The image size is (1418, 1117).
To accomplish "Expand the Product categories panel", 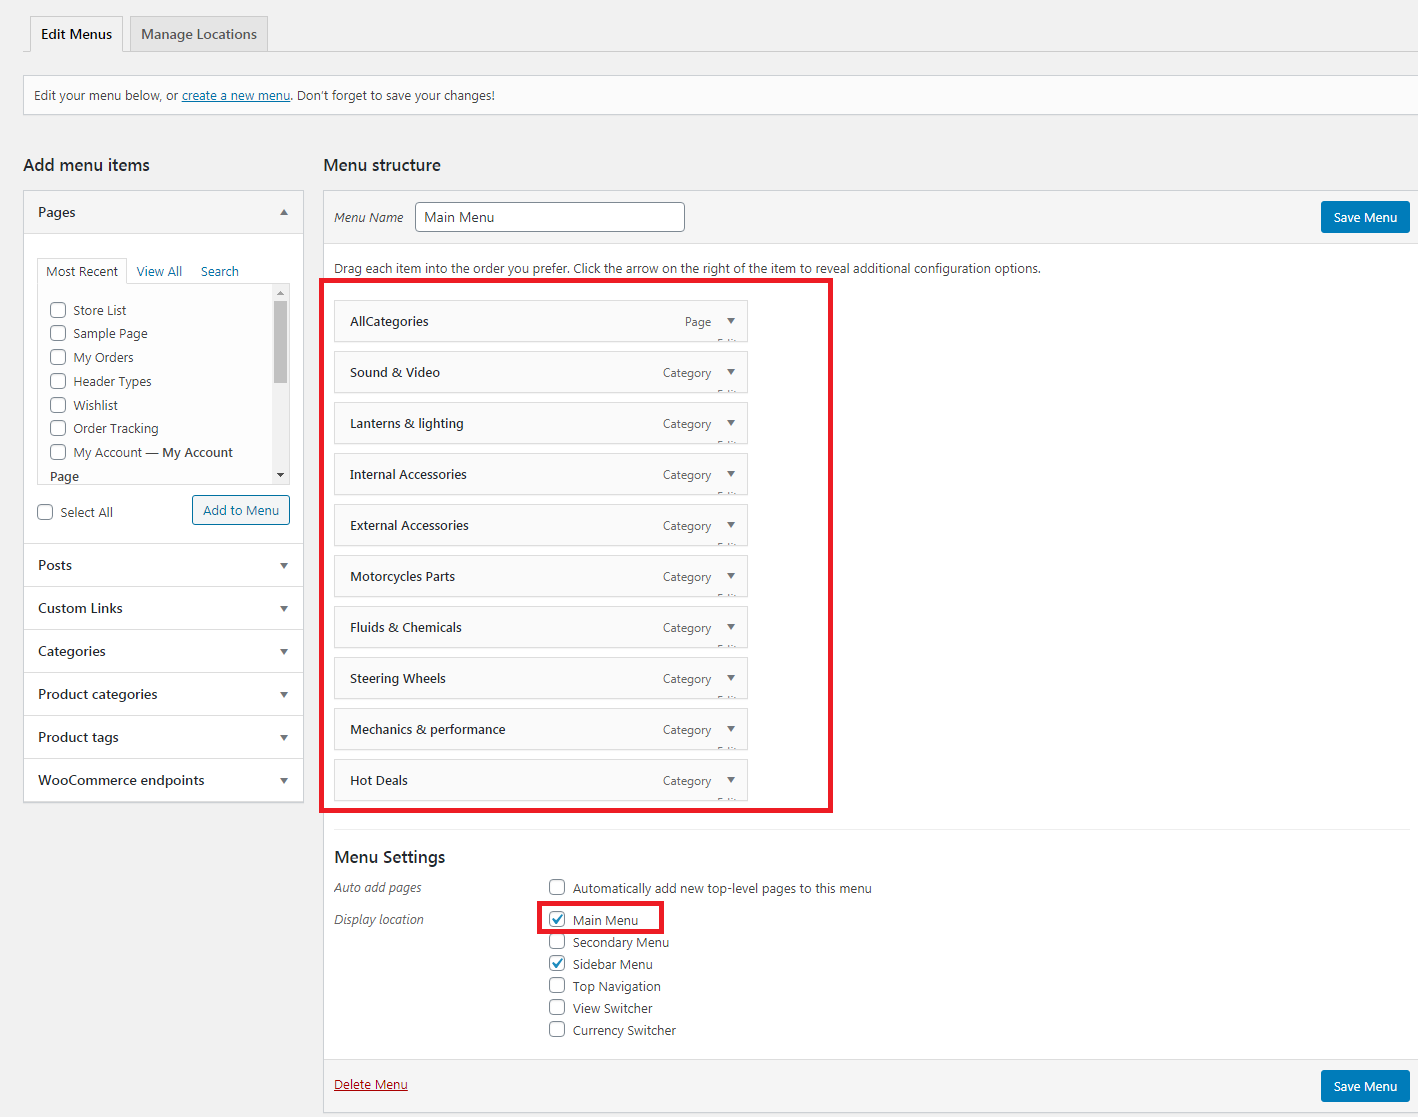I will (163, 694).
